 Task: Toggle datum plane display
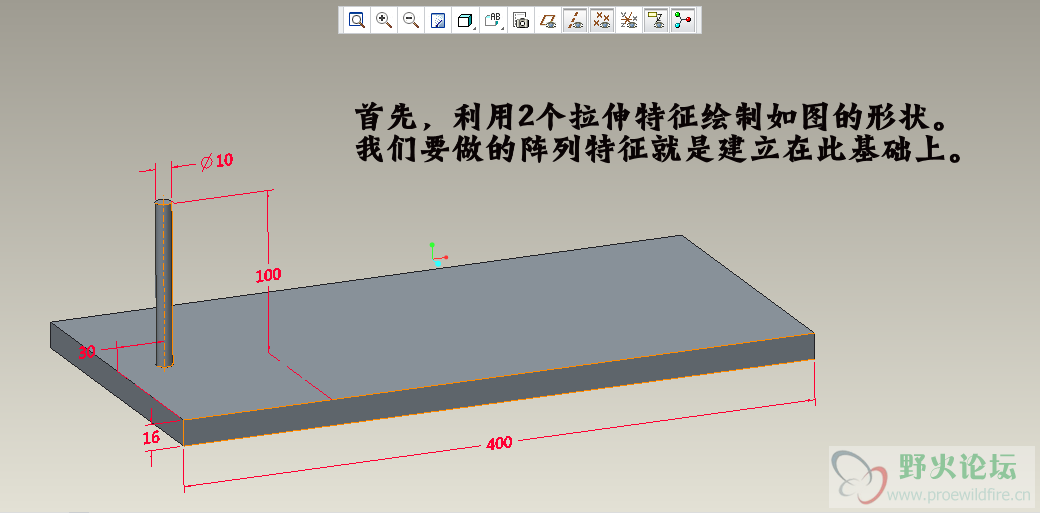point(548,20)
